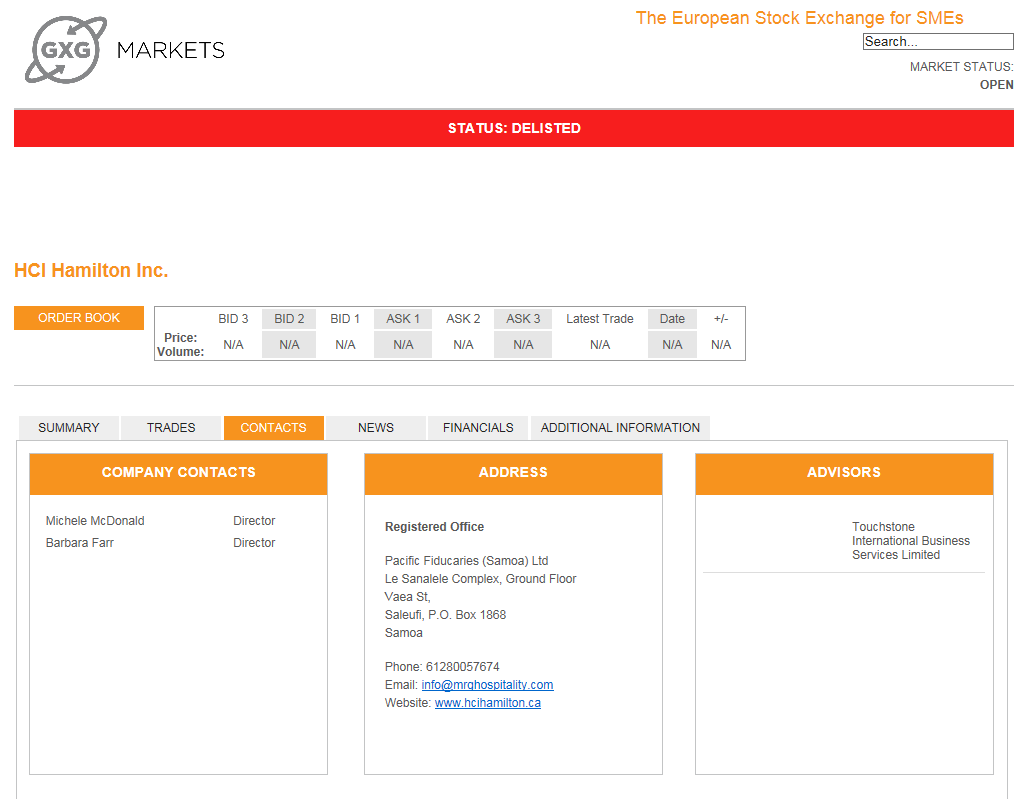The width and height of the screenshot is (1031, 799).
Task: Click the N/A value under Date
Action: coord(672,345)
